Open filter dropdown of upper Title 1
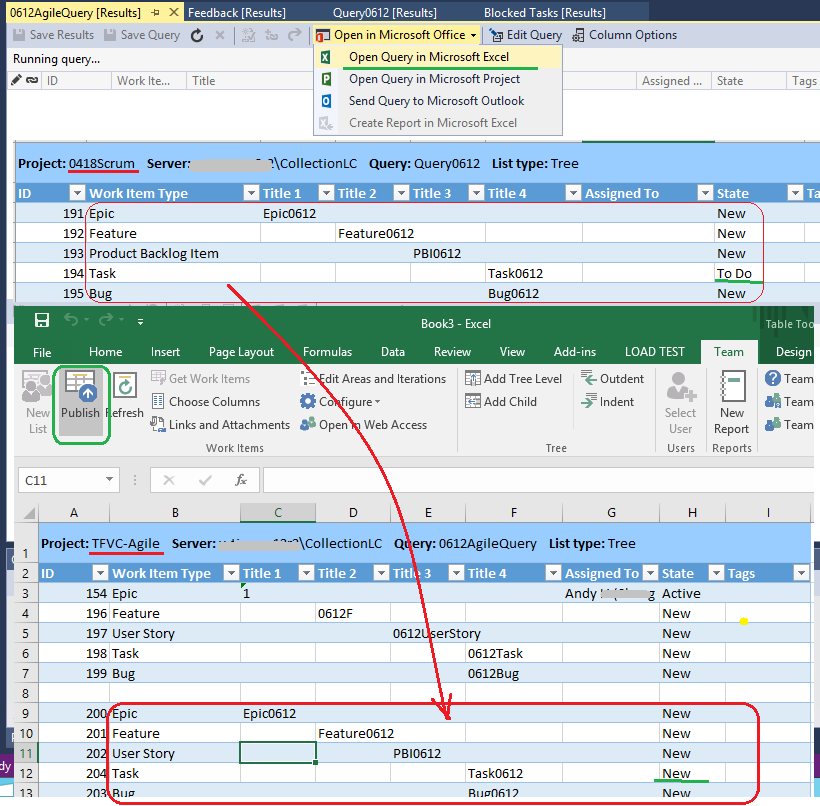The image size is (820, 806). (326, 194)
